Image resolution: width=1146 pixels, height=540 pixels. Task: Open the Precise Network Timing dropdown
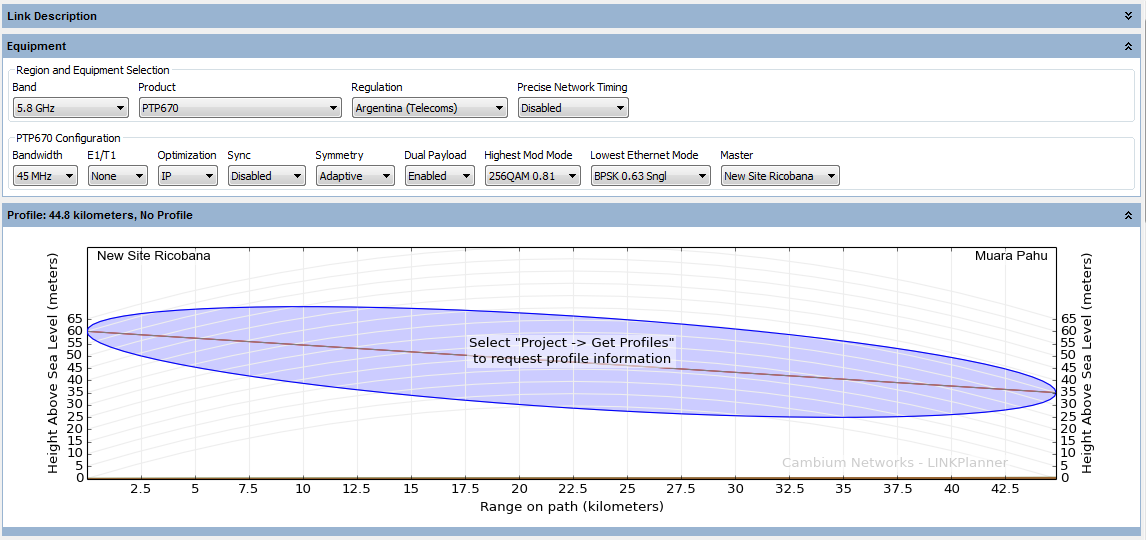click(573, 108)
